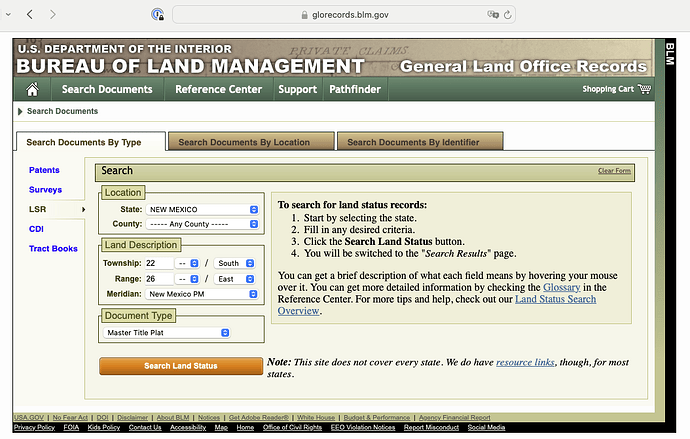This screenshot has width=690, height=439.
Task: Open Privacy Policy footer link
Action: [34, 428]
